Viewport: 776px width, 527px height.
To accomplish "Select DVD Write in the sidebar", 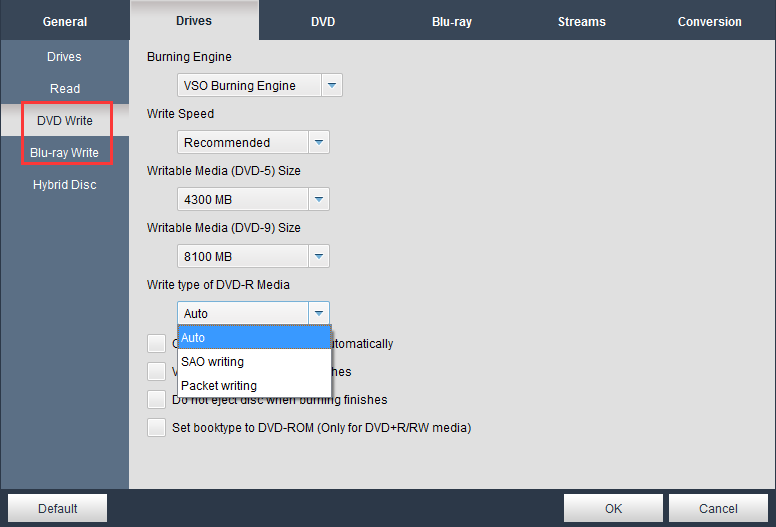I will click(x=64, y=120).
